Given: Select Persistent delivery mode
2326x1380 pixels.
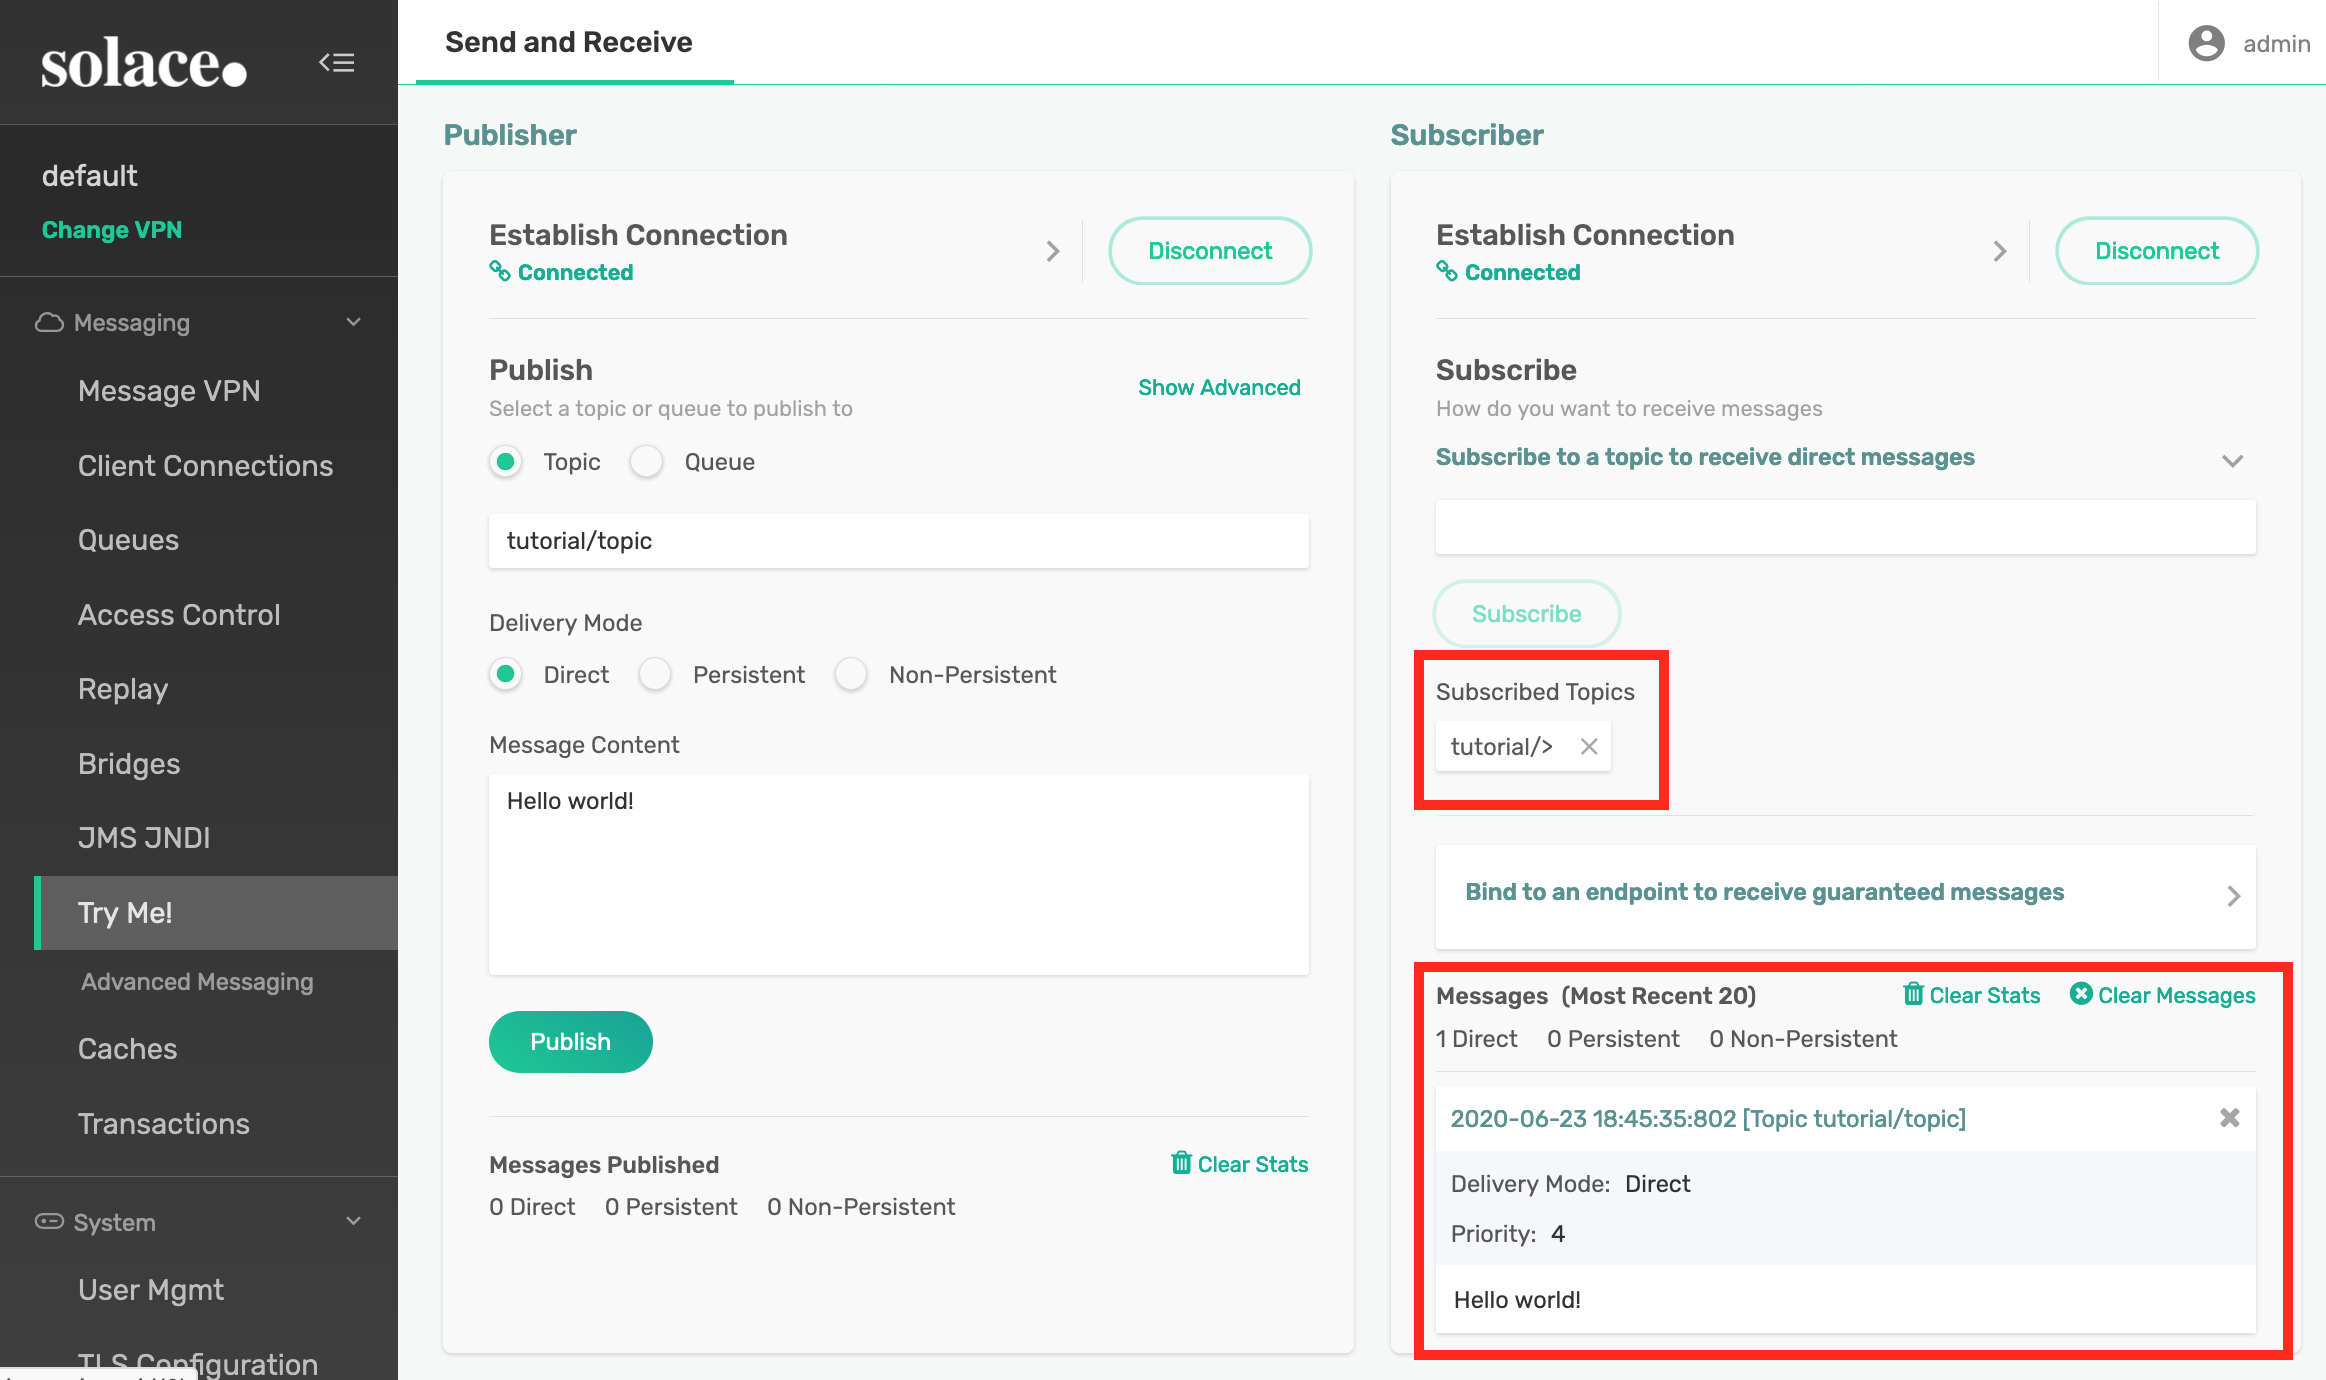Looking at the screenshot, I should pyautogui.click(x=655, y=675).
